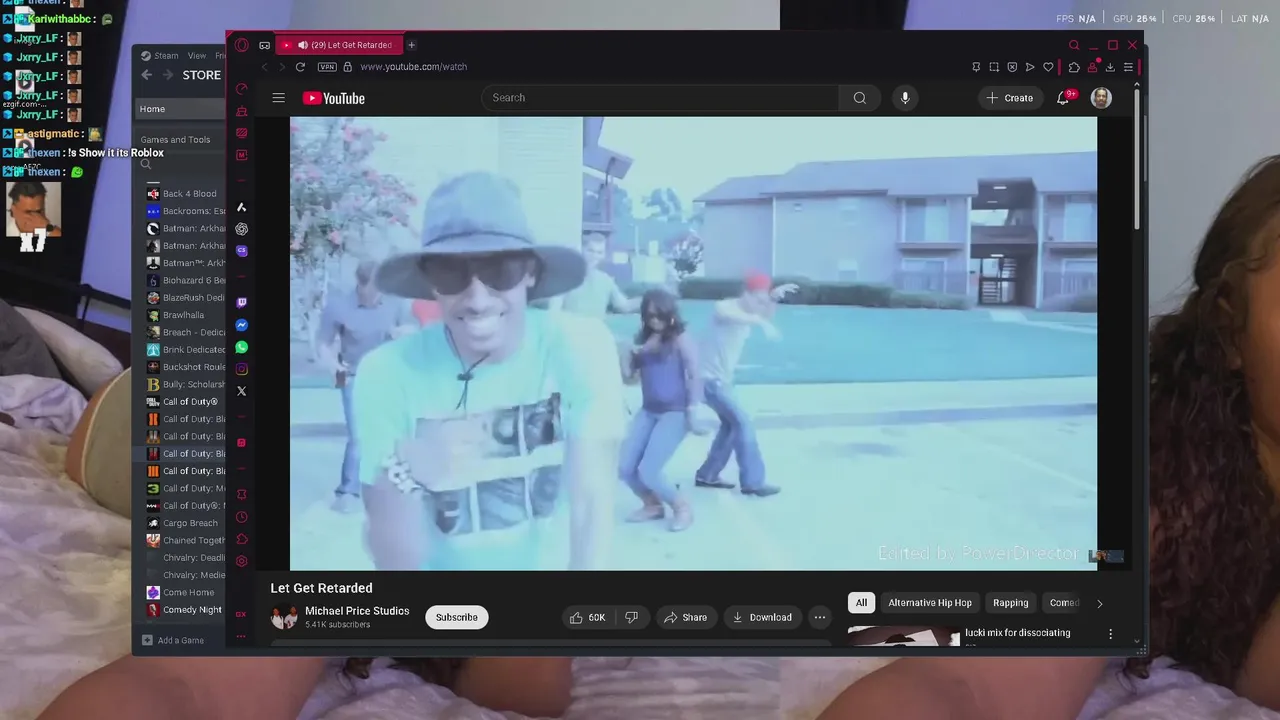Take a snapshot with the toolbar capture icon

[994, 67]
